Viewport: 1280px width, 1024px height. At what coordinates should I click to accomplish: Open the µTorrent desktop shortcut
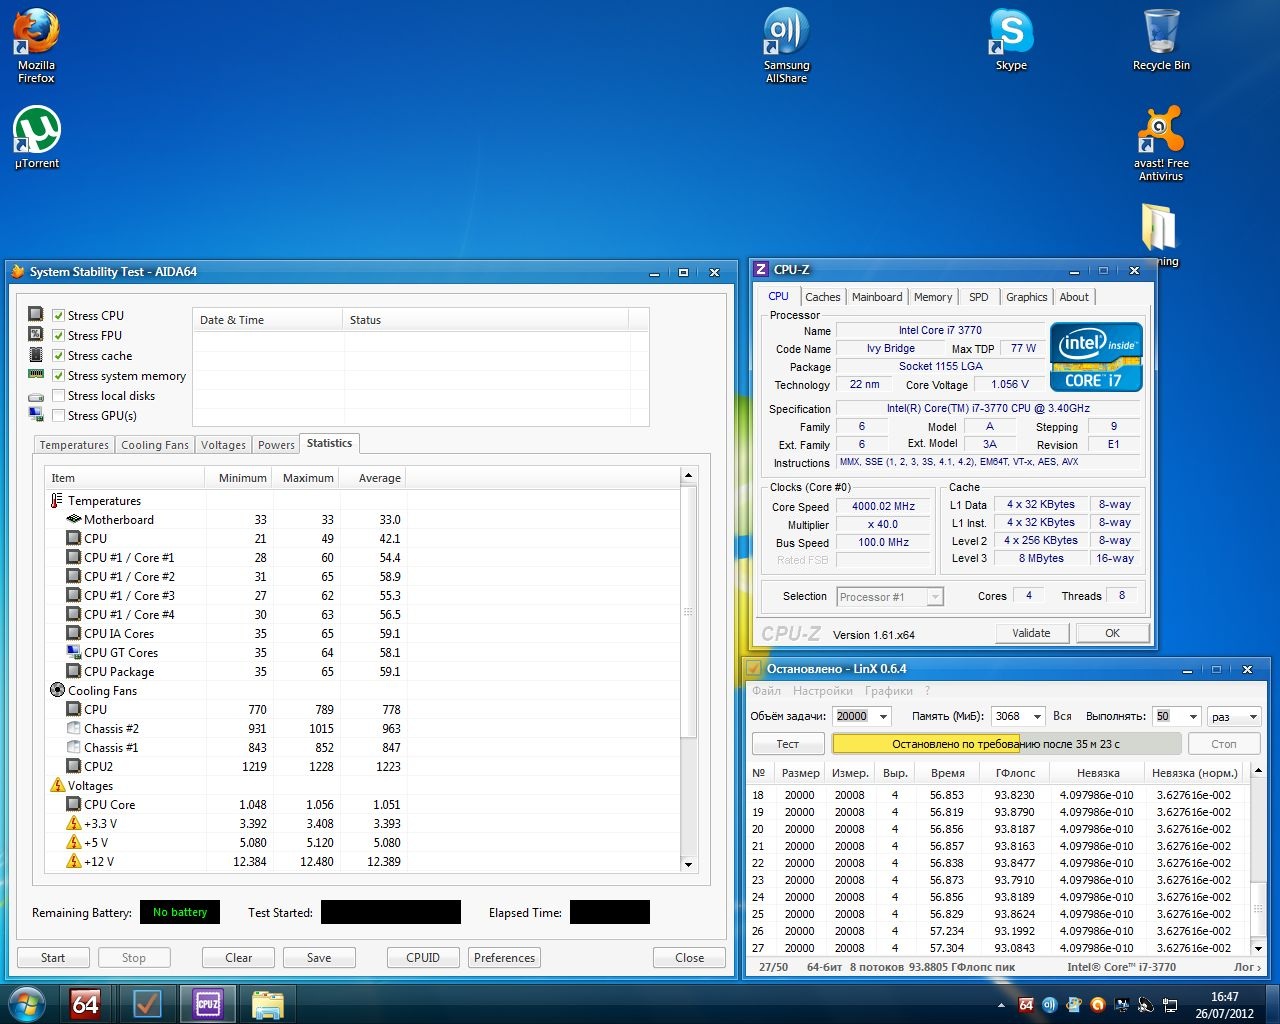click(x=37, y=131)
